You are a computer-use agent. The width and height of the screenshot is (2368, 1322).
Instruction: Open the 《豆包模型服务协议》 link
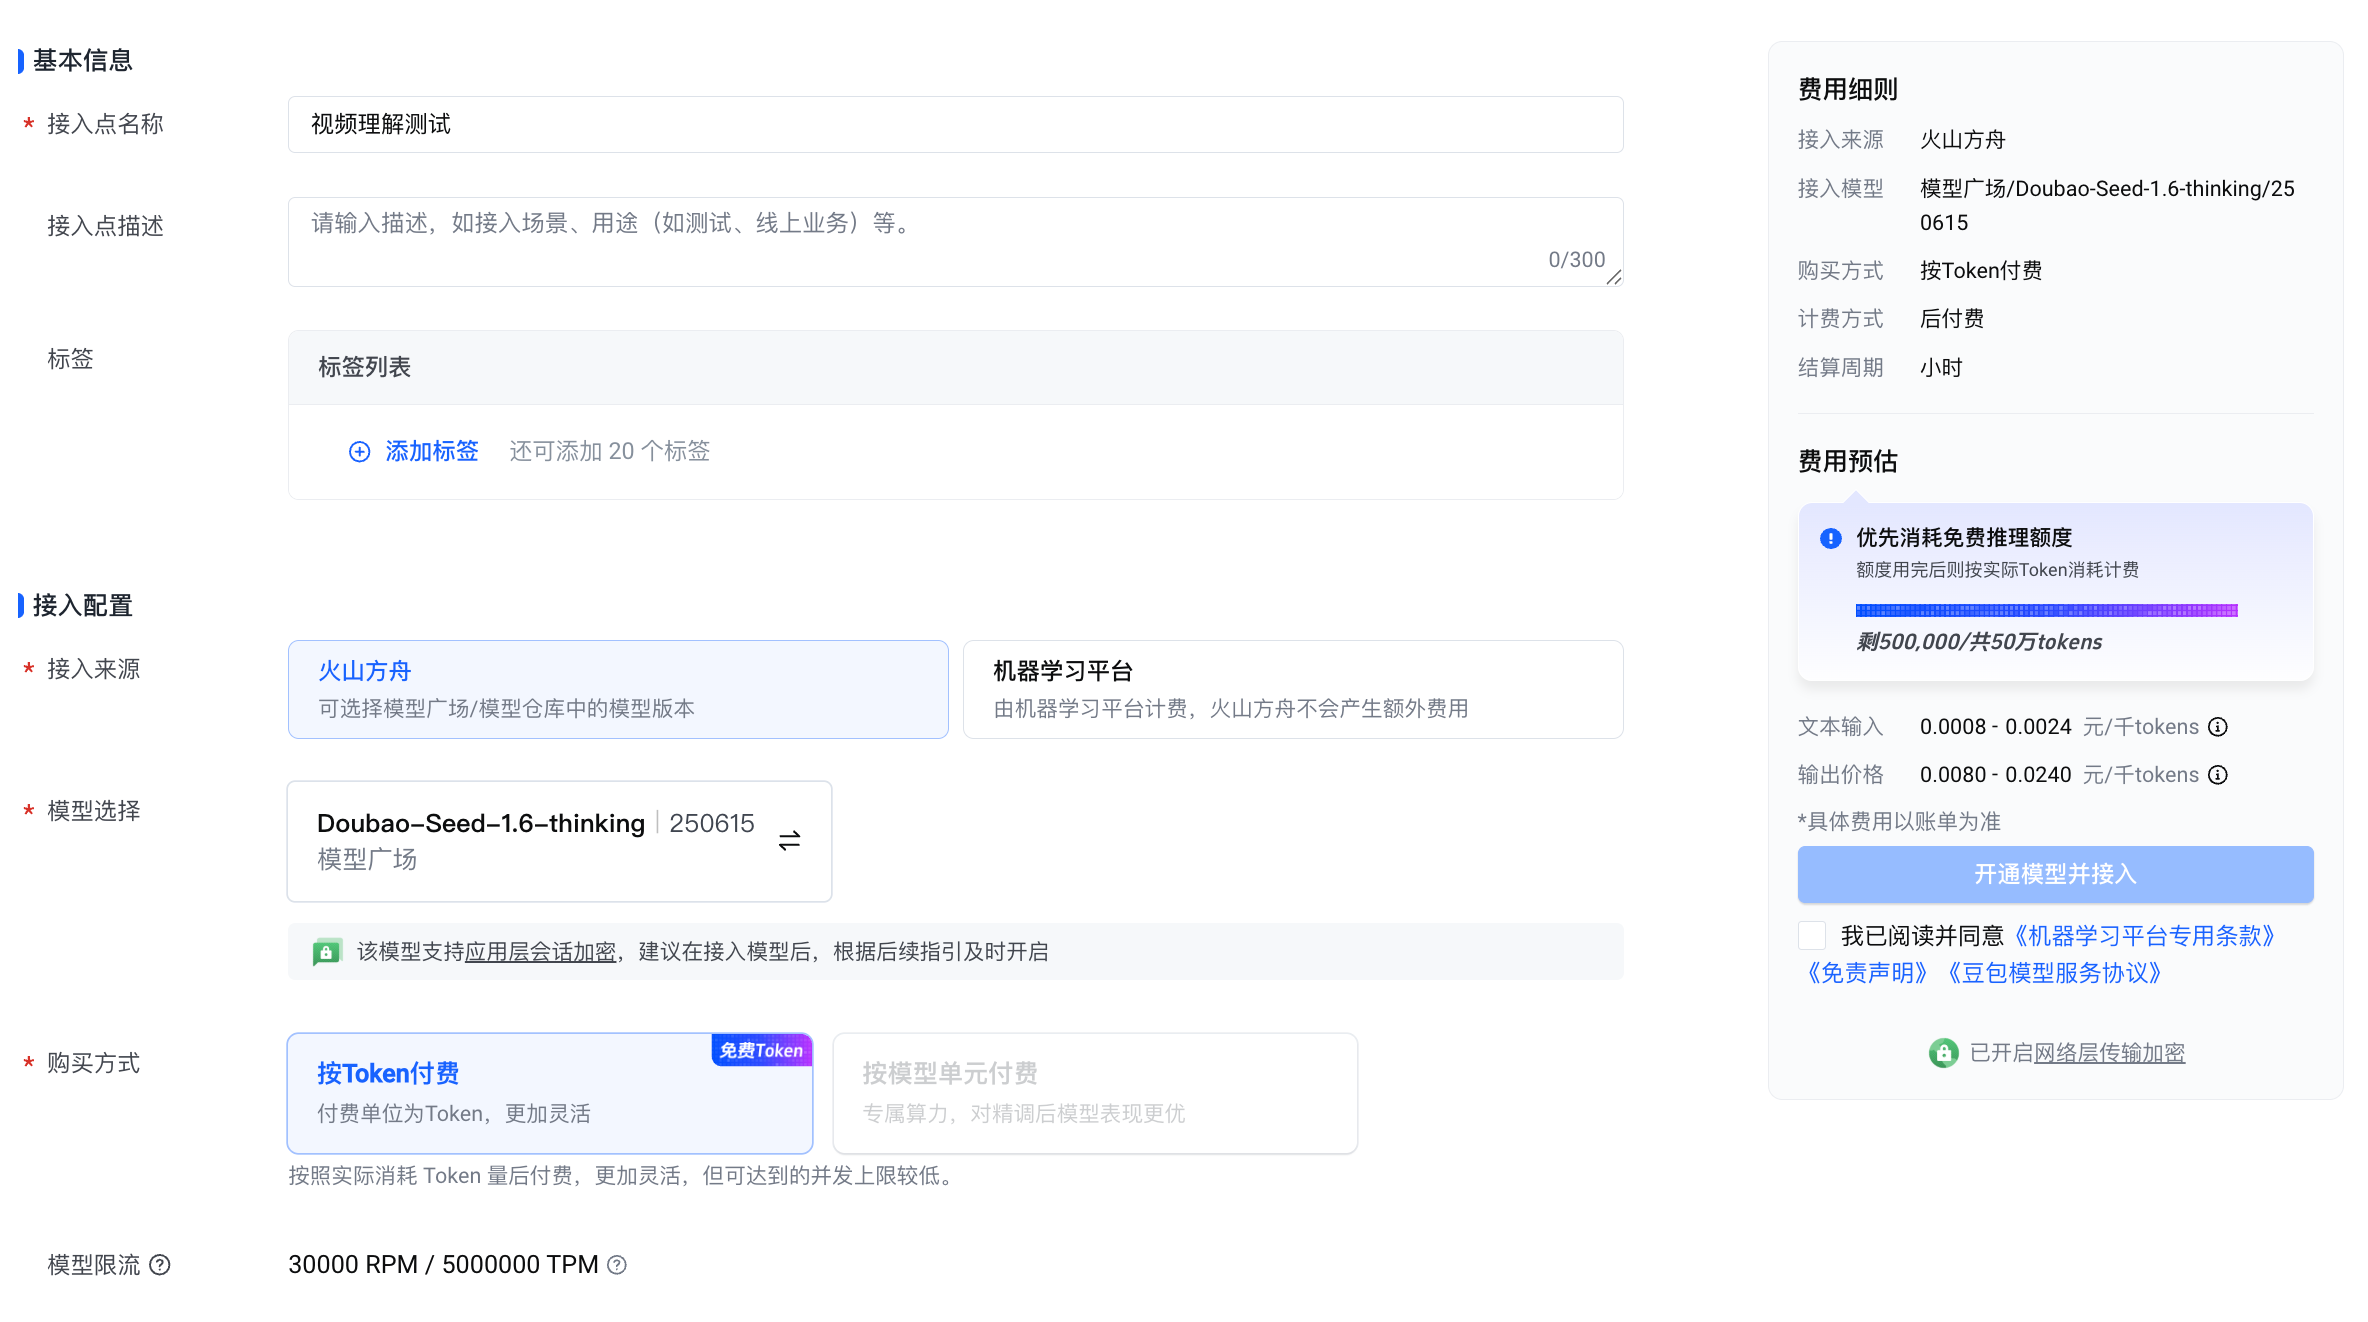(x=2054, y=973)
